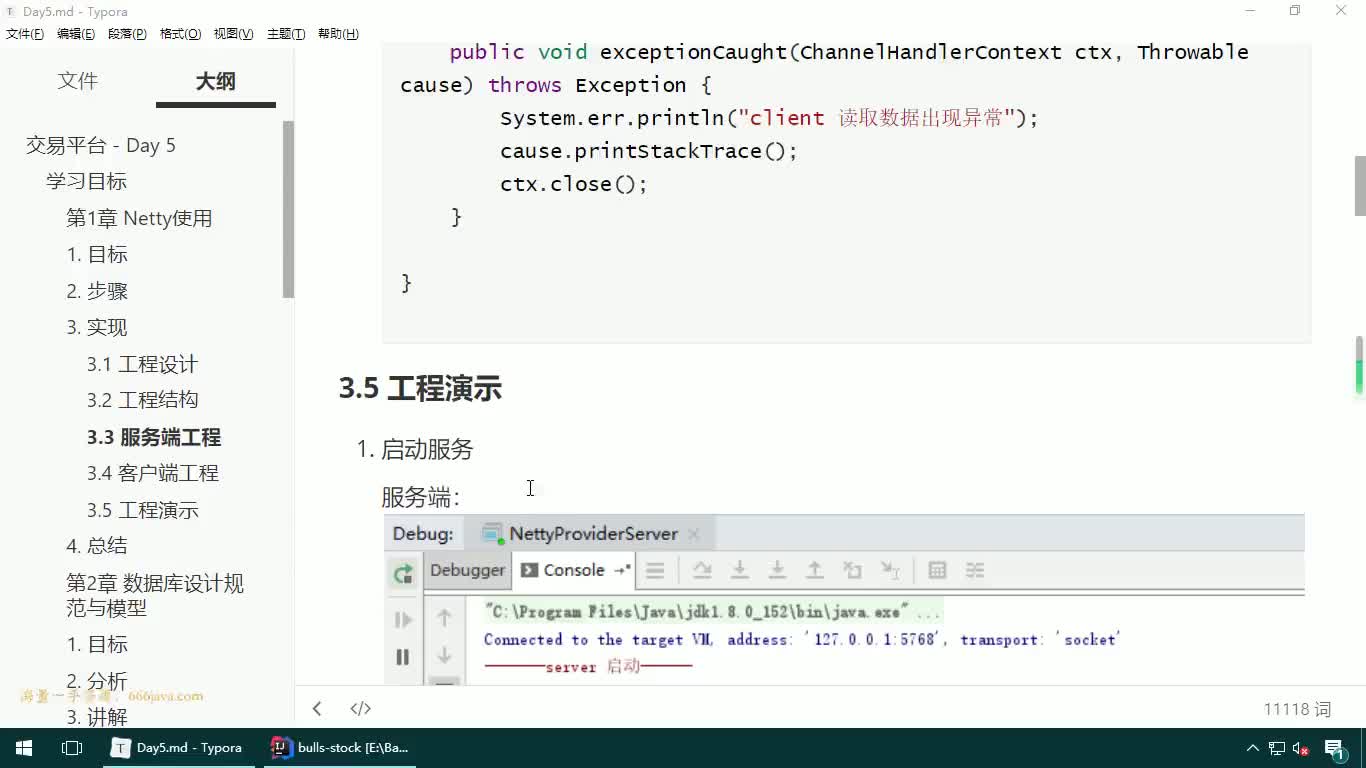Go to outline item 交易平台 - Day 5

101,145
